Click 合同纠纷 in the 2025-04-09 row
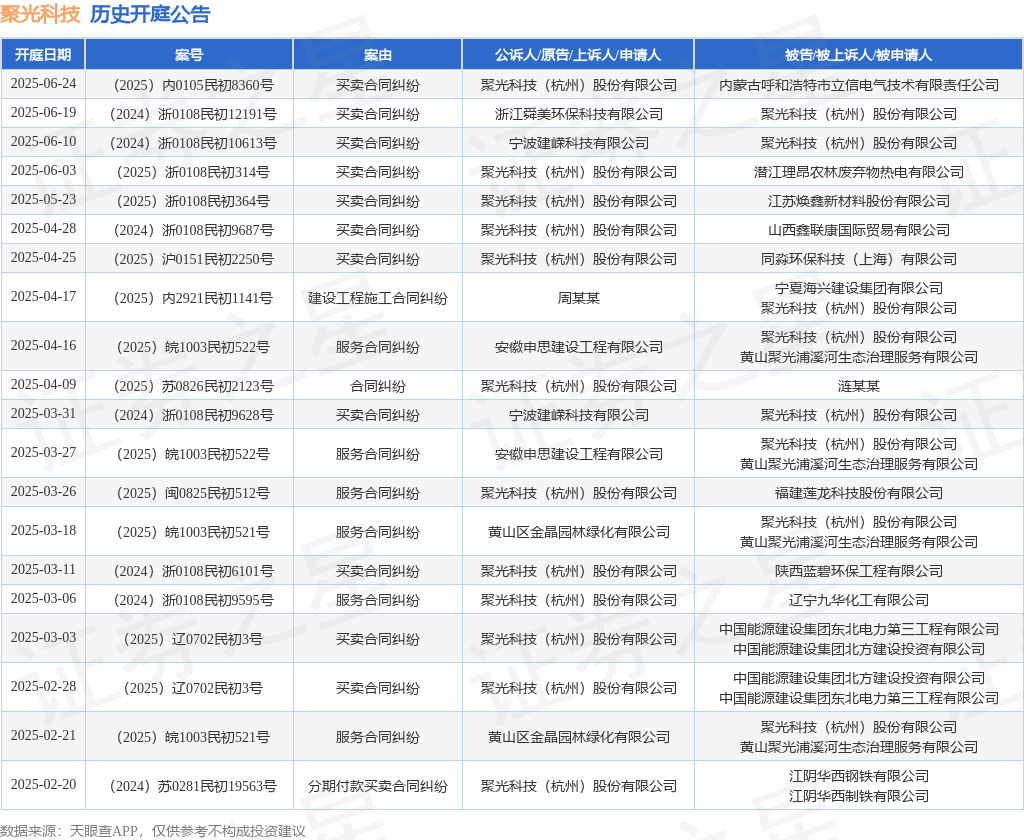Viewport: 1024px width, 840px height. (377, 386)
